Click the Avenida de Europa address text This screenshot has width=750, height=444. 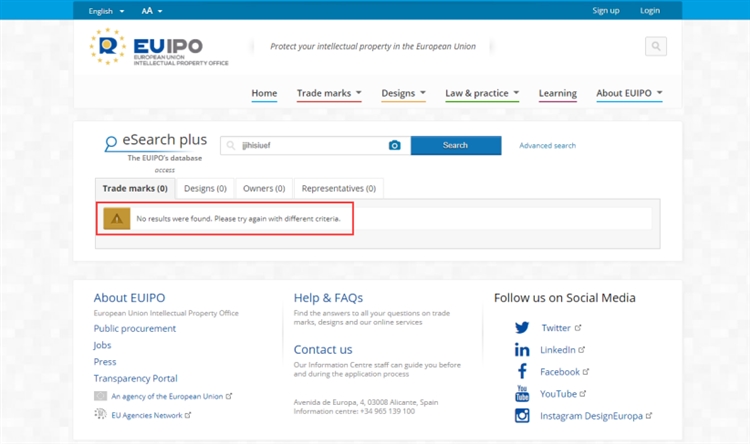click(x=366, y=402)
